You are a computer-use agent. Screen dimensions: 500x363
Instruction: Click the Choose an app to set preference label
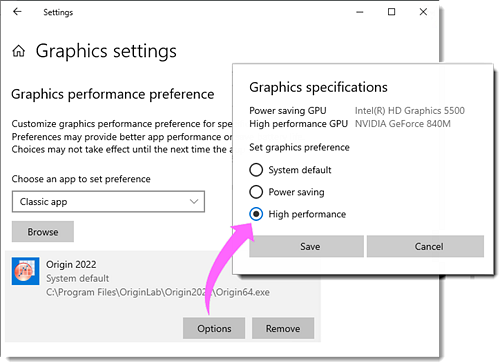81,179
